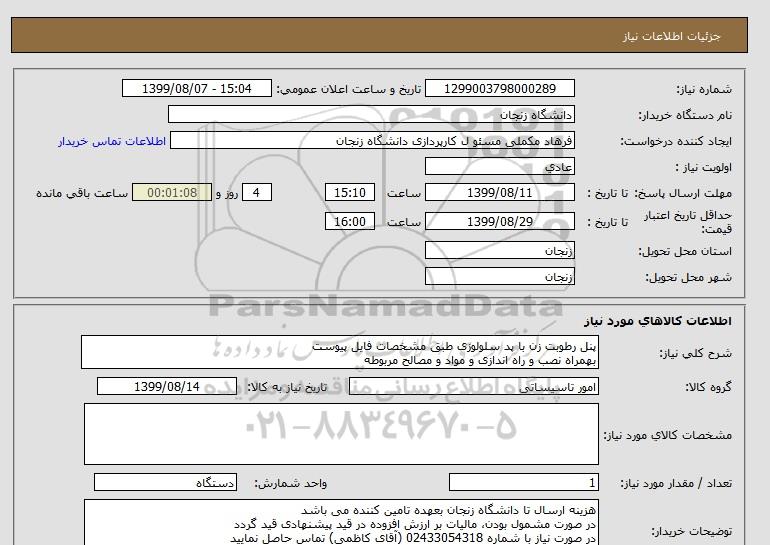Screen dimensions: 770x545
Task: Click the تعداد / مقدار مورد نیاز label
Action: pyautogui.click(x=676, y=483)
